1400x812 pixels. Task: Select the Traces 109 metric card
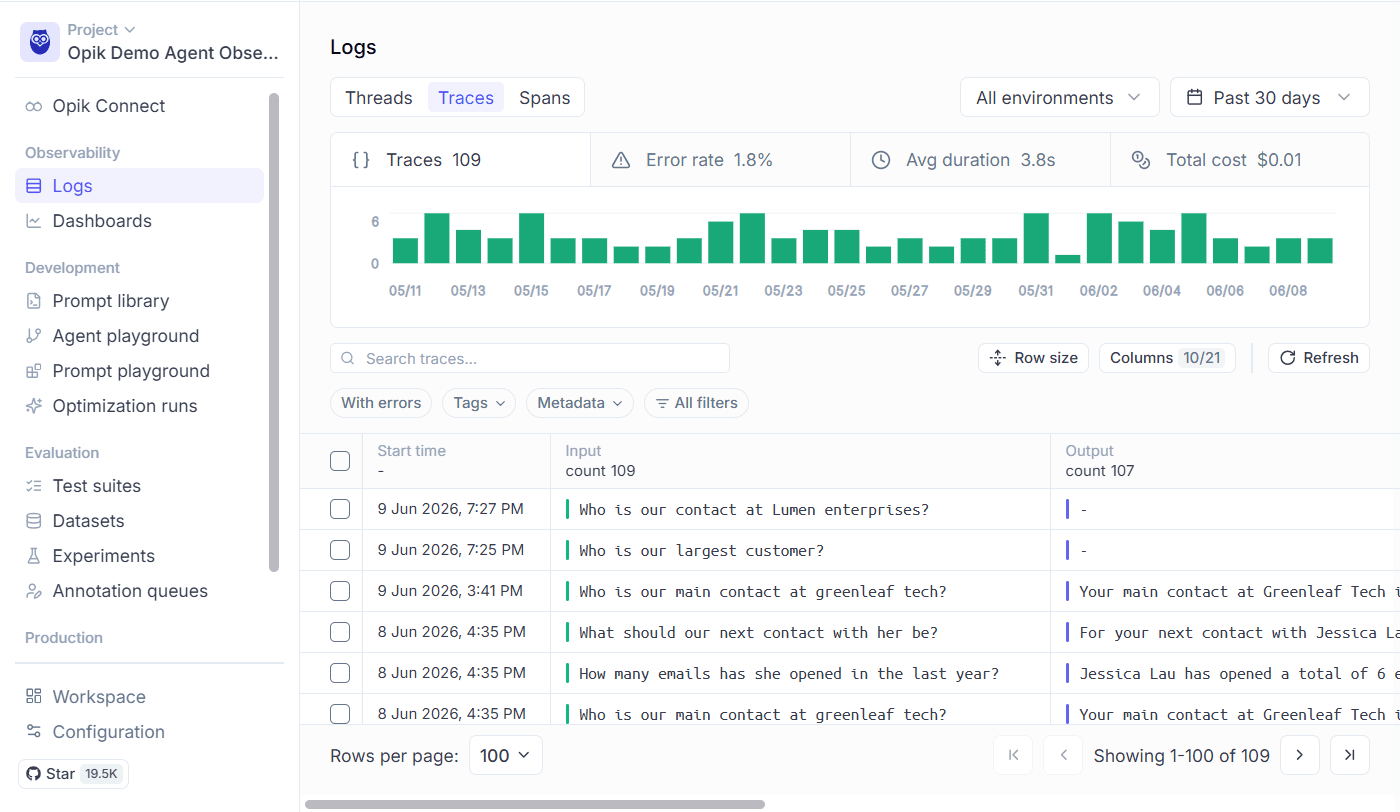point(461,160)
